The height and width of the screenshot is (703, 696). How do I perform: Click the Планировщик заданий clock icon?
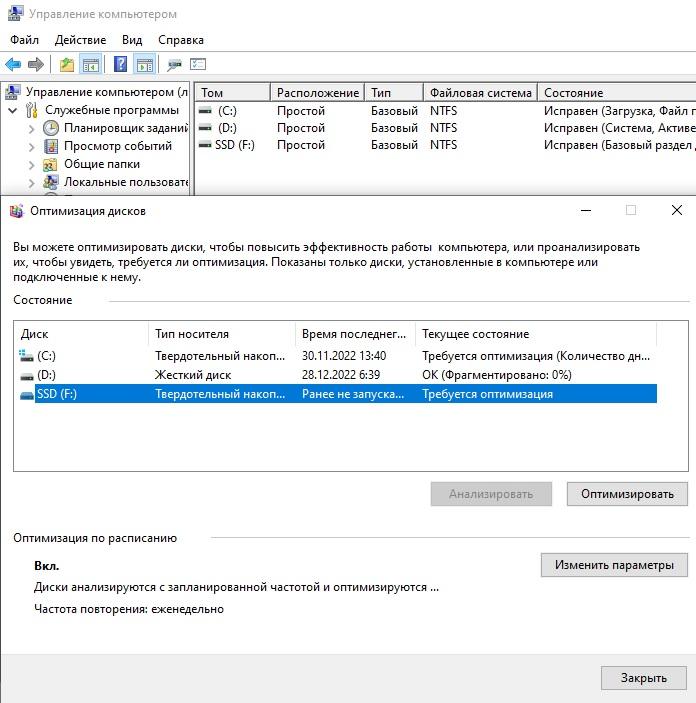click(51, 128)
